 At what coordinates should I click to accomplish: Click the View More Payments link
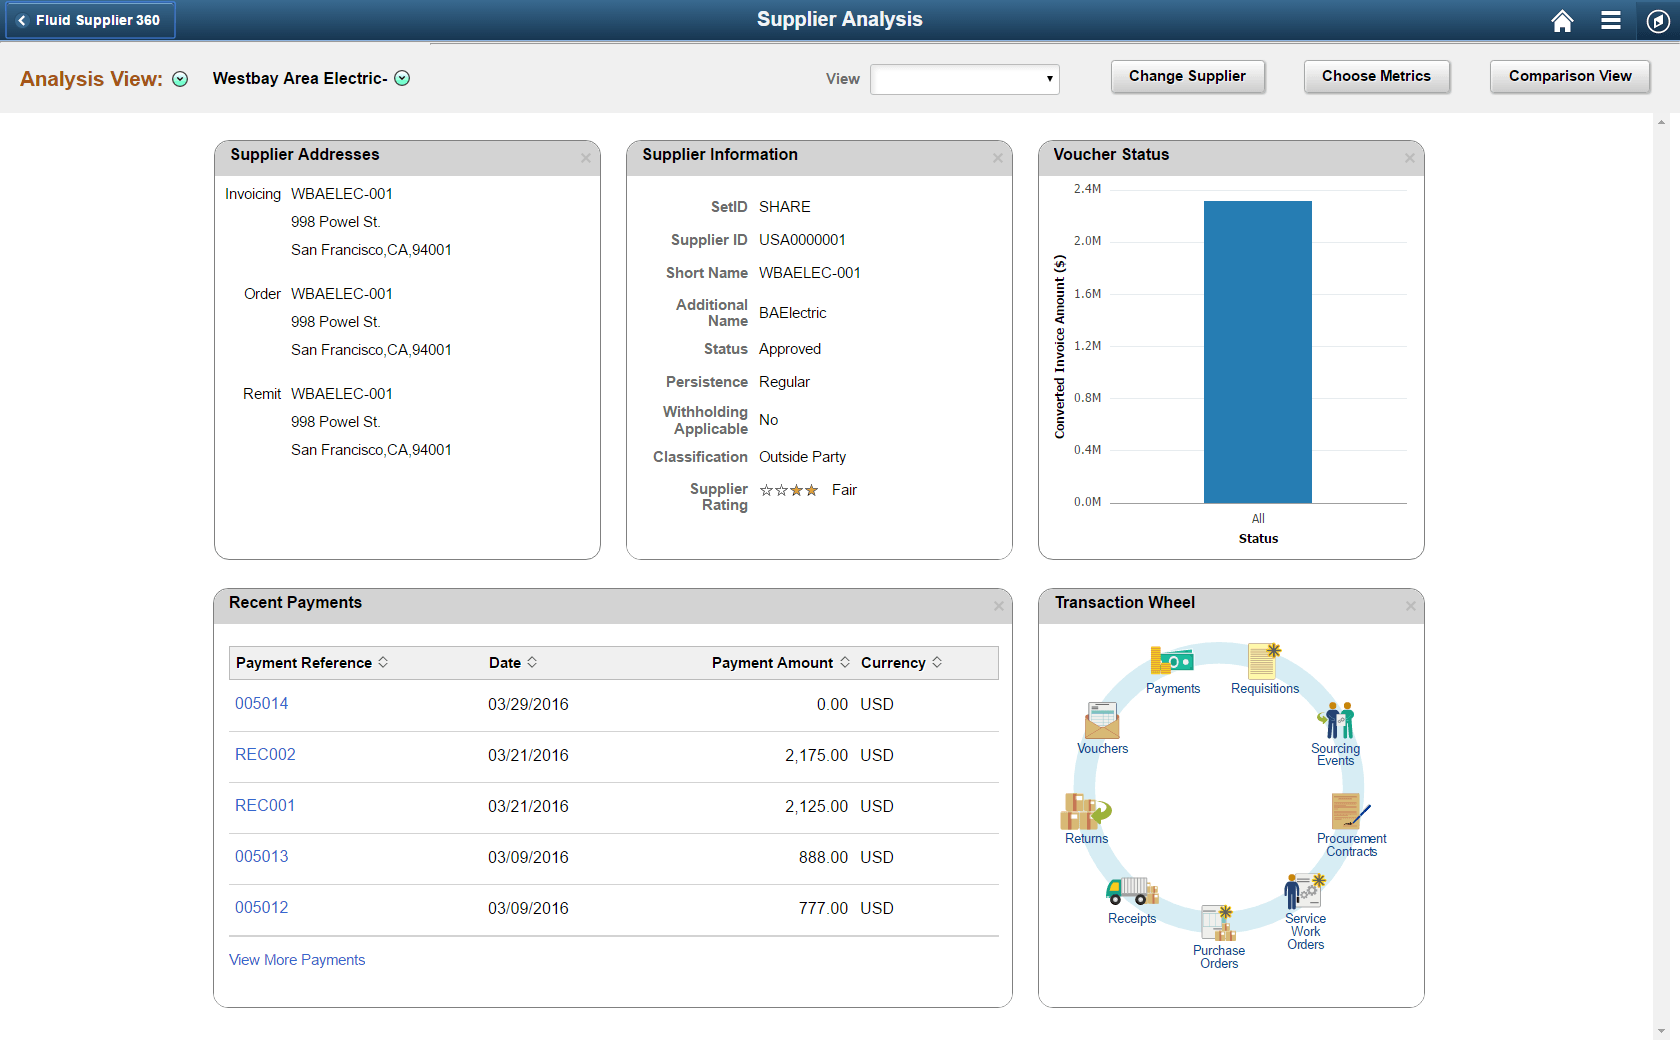[x=296, y=959]
